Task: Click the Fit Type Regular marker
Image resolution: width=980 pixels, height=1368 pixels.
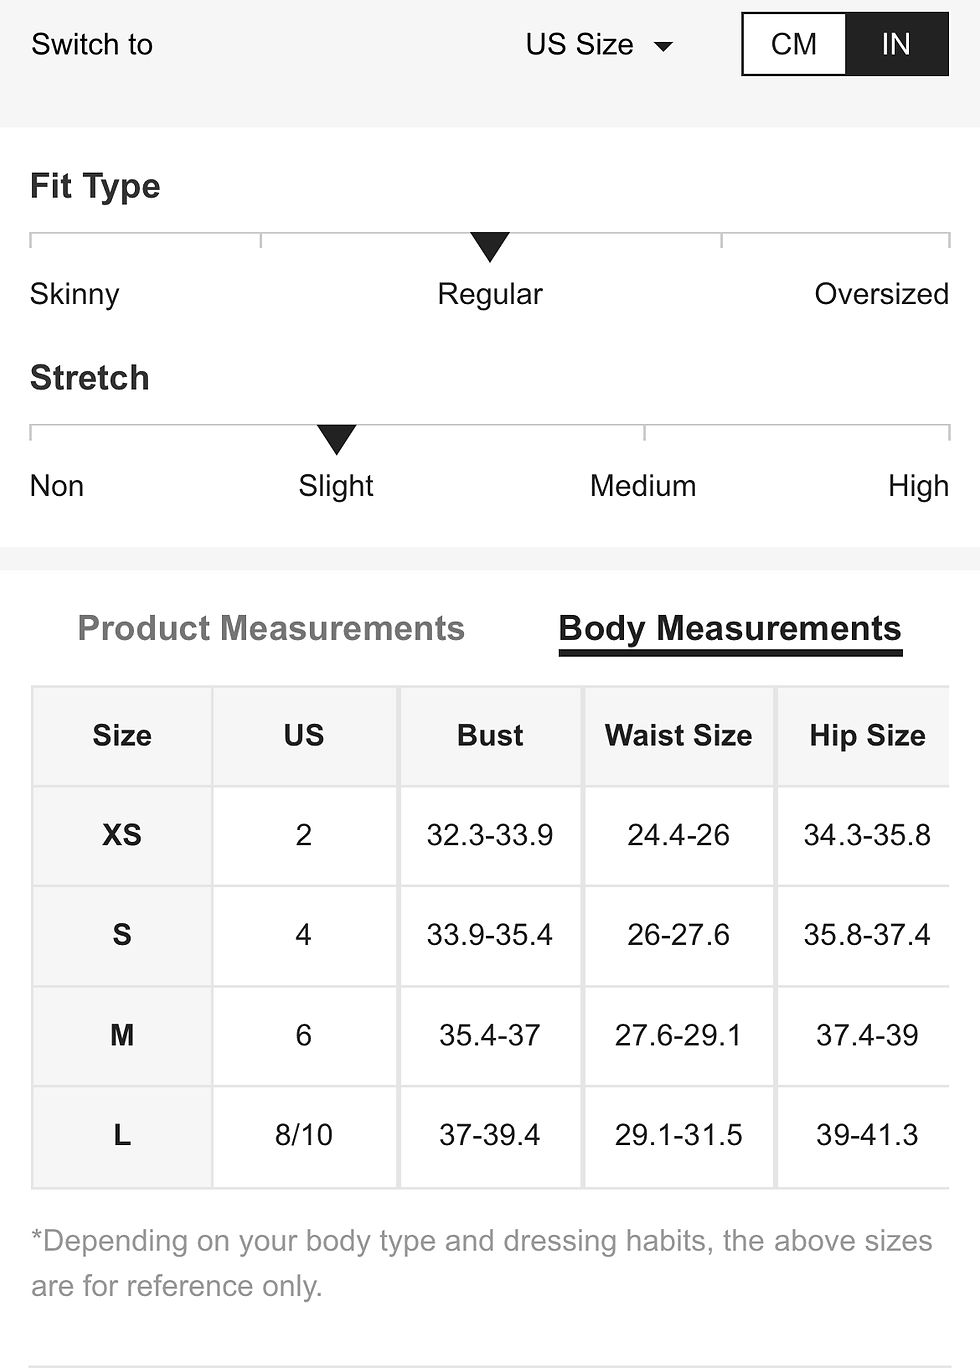Action: coord(490,247)
